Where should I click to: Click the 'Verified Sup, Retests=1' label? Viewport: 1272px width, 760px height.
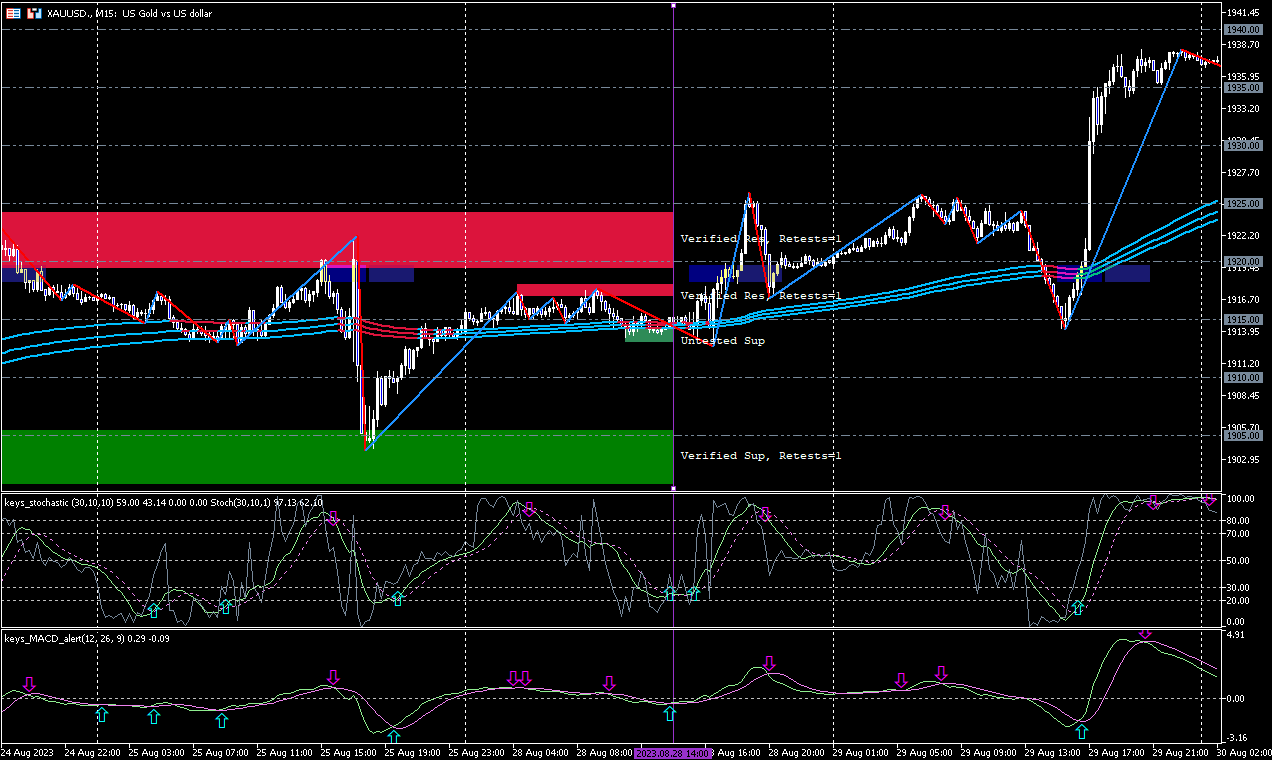(761, 456)
